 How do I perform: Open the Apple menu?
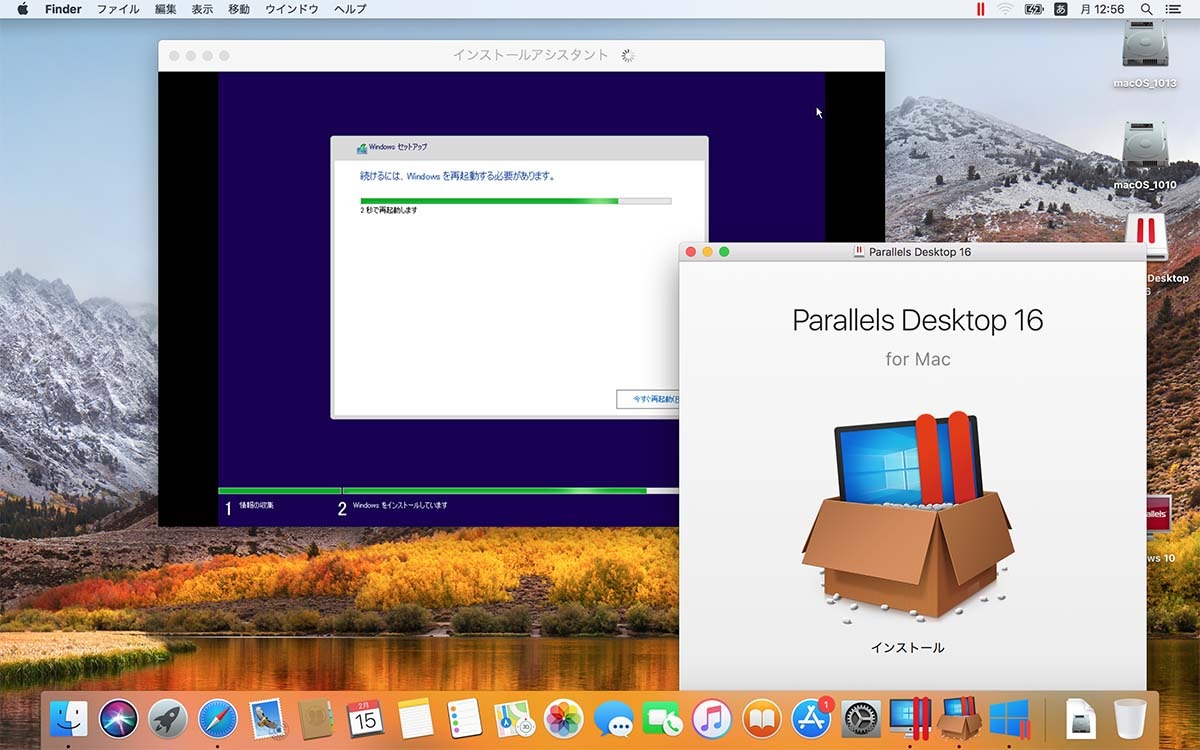pos(22,9)
